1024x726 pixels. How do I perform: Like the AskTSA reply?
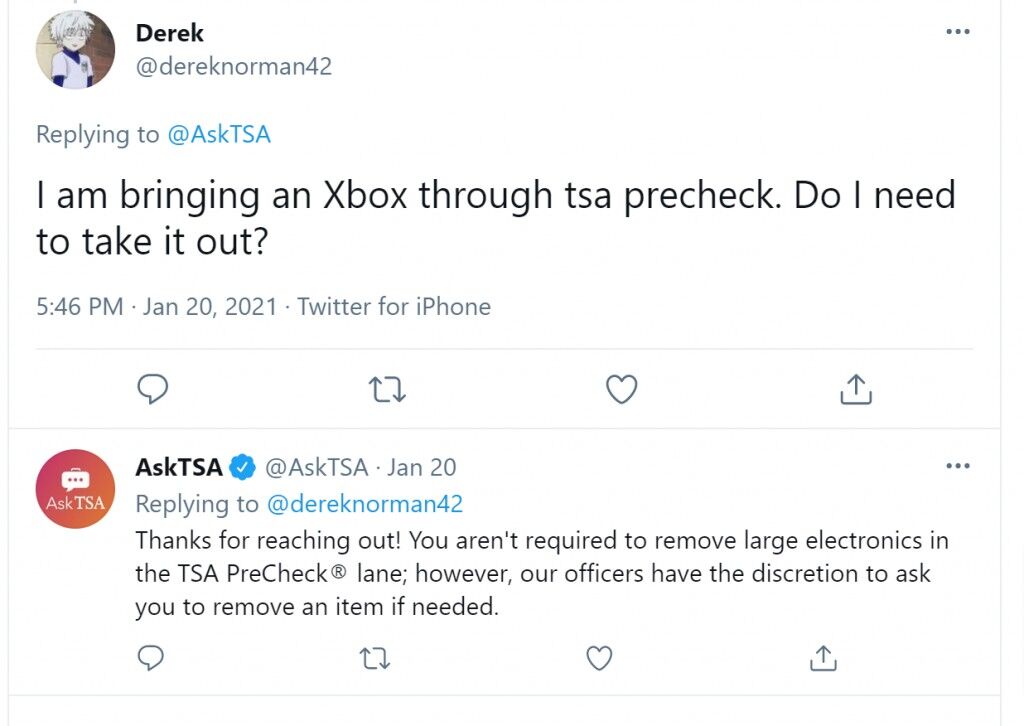(x=600, y=658)
